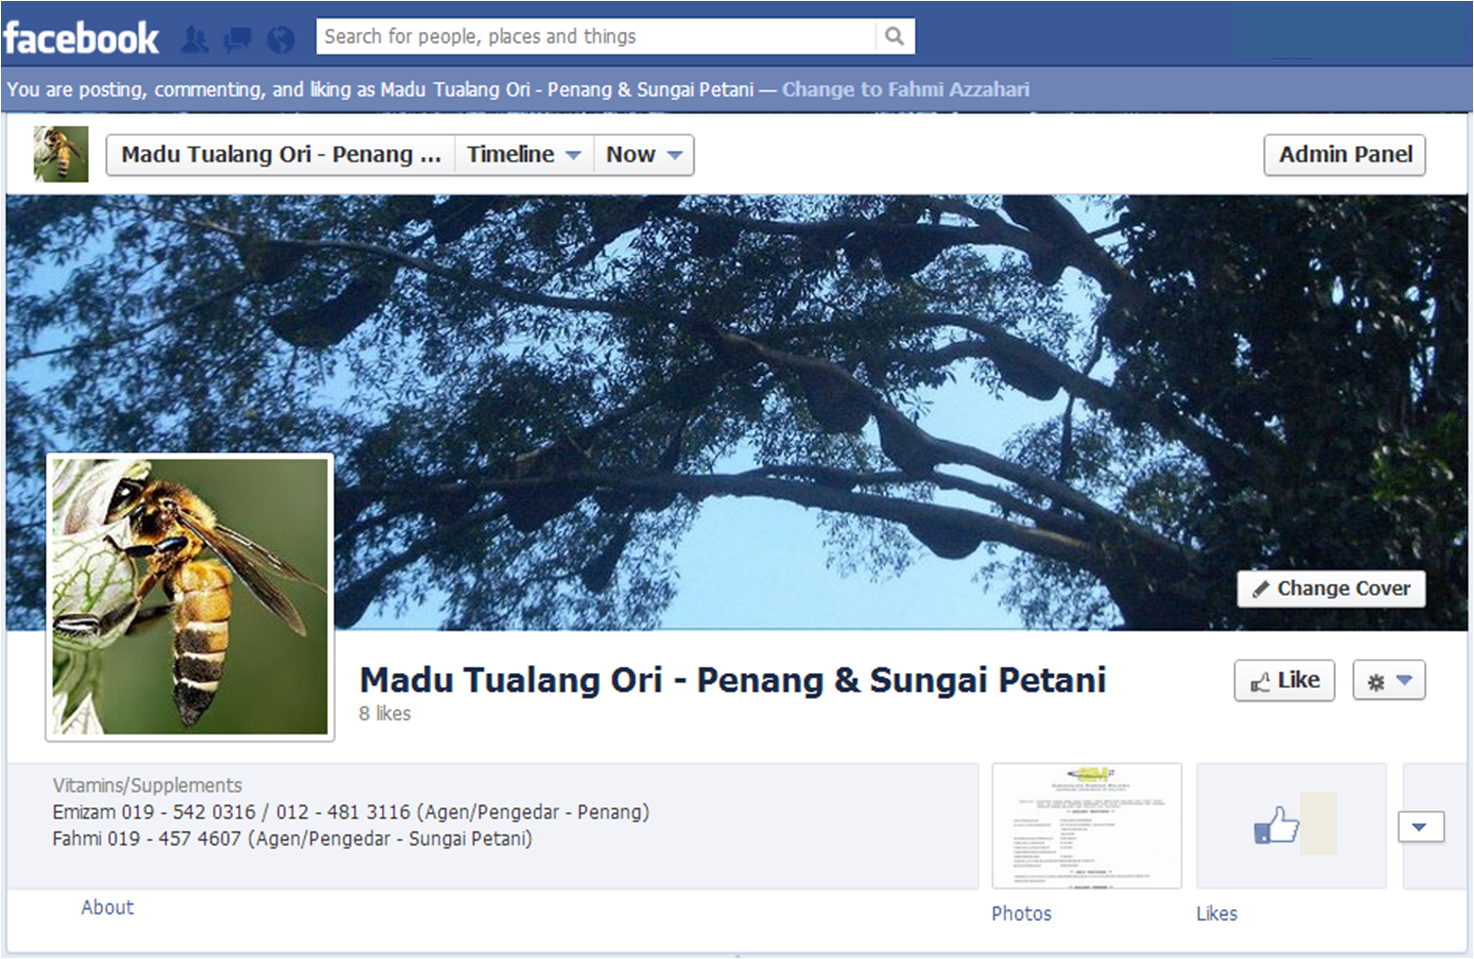This screenshot has height=959, width=1474.
Task: Click 'Change to Fahmi Azzahari' link
Action: 905,89
